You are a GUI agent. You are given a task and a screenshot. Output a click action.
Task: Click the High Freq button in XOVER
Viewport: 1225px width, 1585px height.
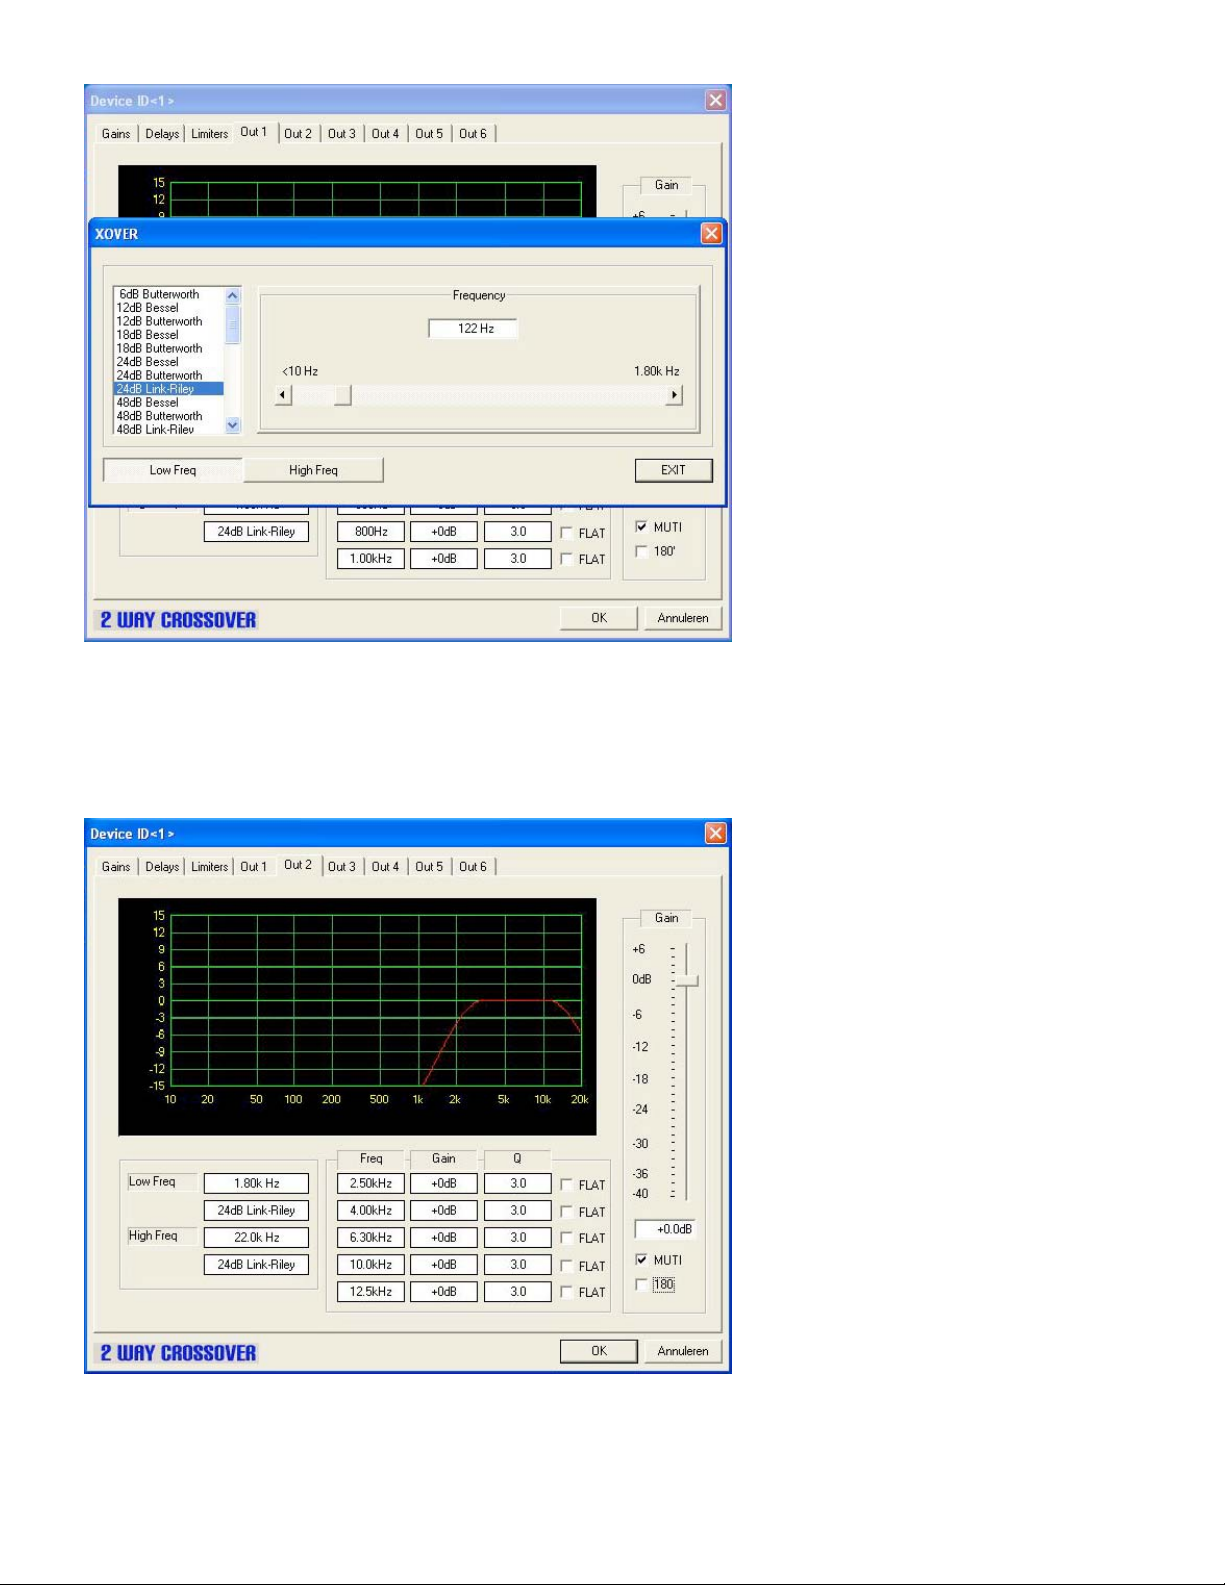click(x=313, y=470)
